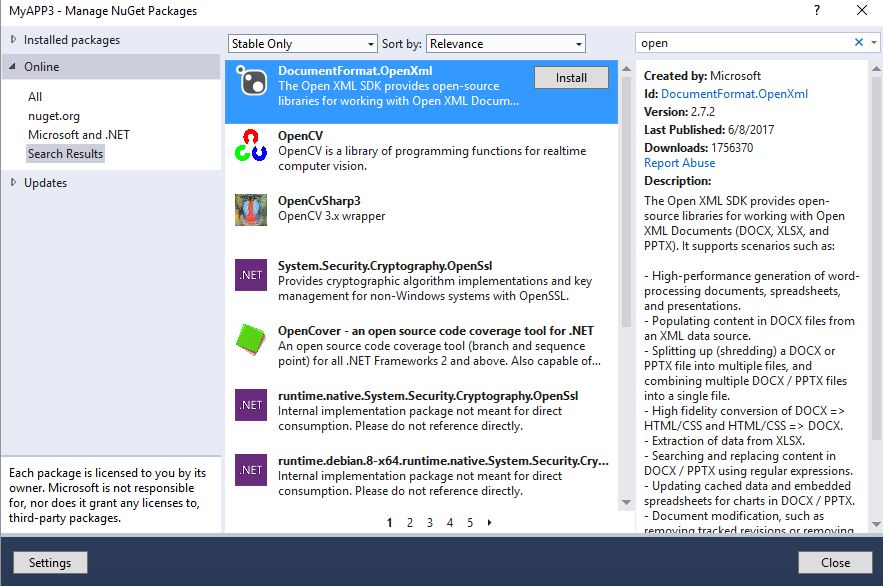Screen dimensions: 883x586
Task: Open the Settings button
Action: tap(50, 562)
